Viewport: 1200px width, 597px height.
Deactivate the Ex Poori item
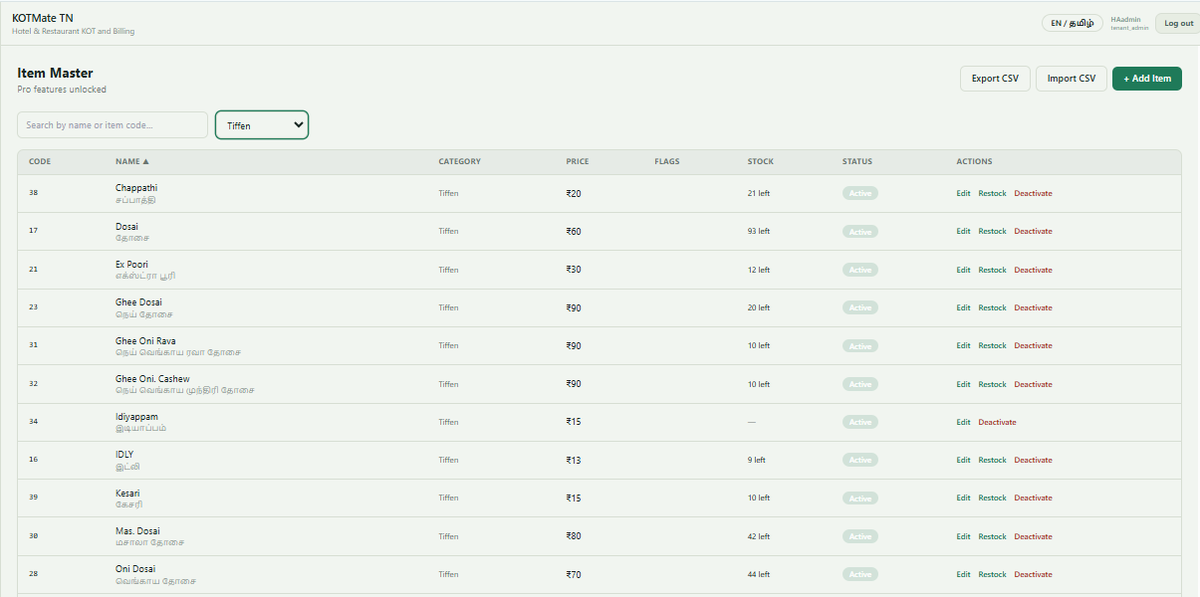click(1033, 270)
